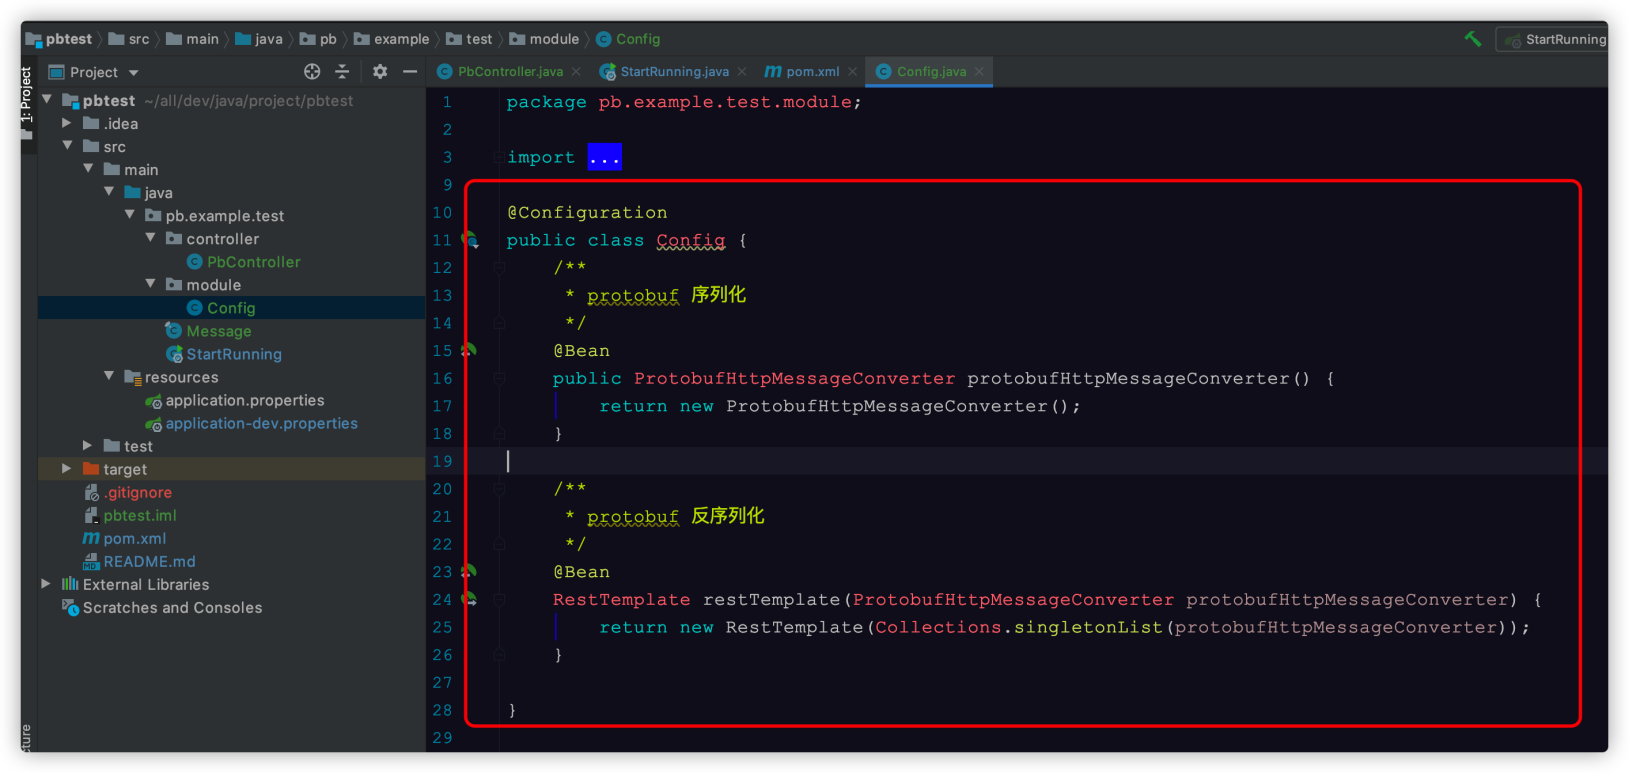
Task: Open the StartRunning run configuration dropdown
Action: [x=1552, y=39]
